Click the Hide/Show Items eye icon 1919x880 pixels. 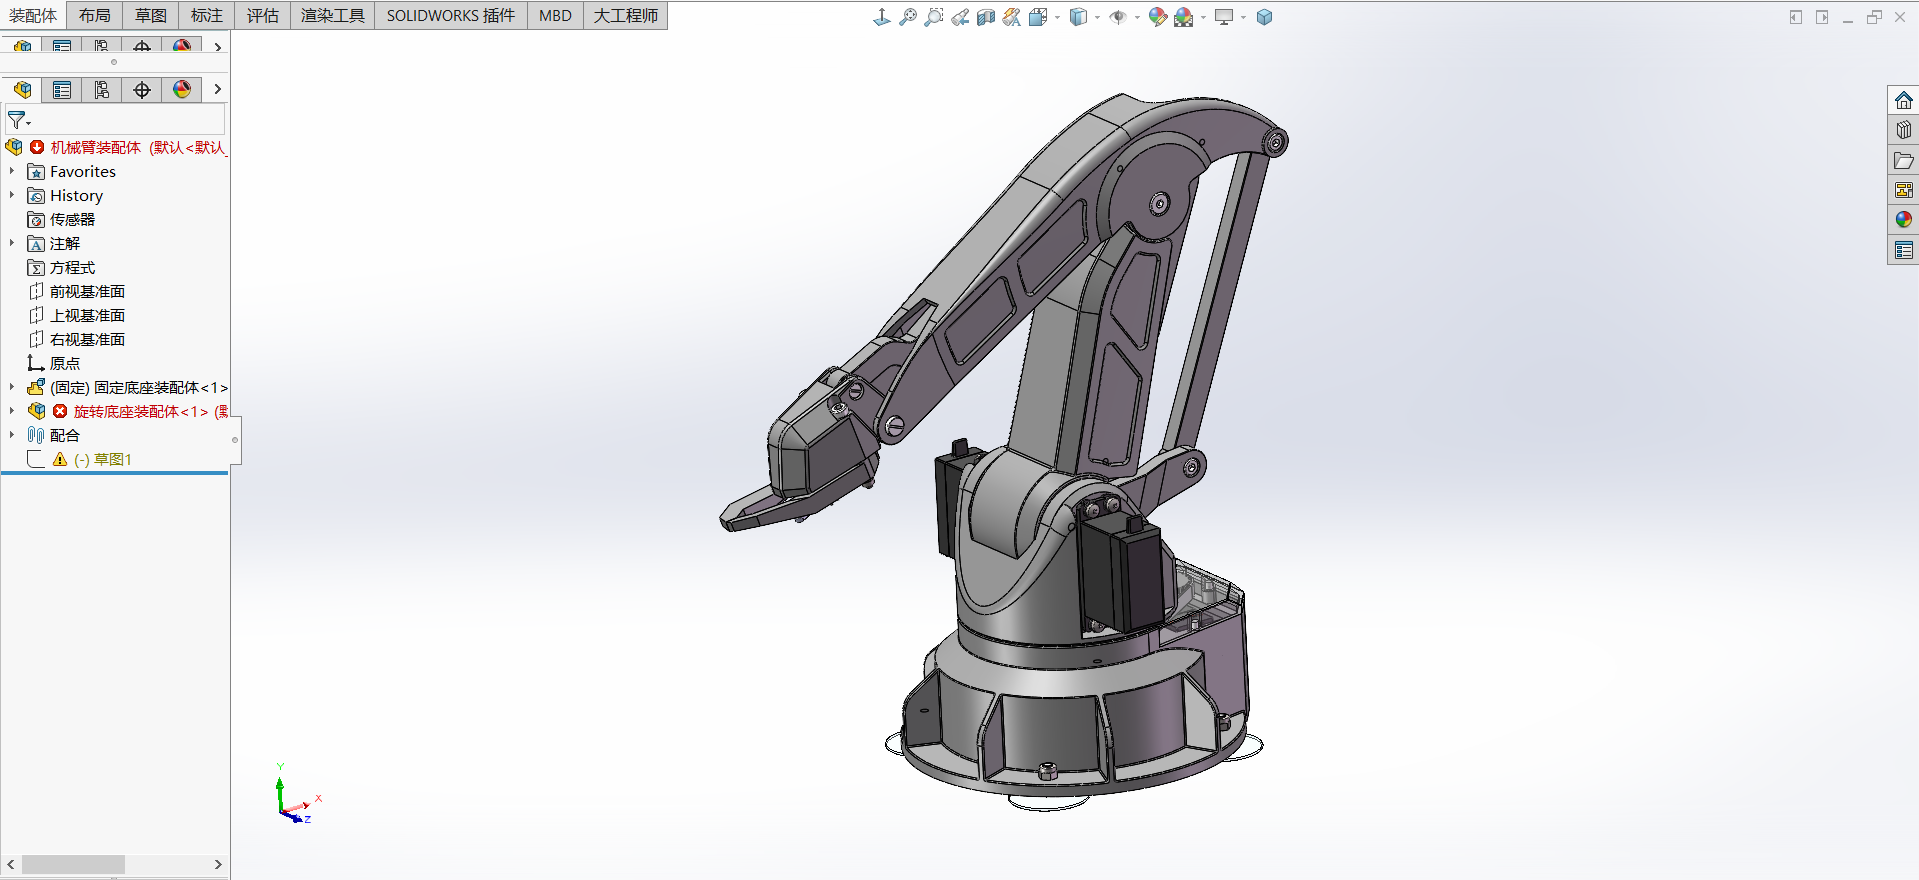(1118, 17)
